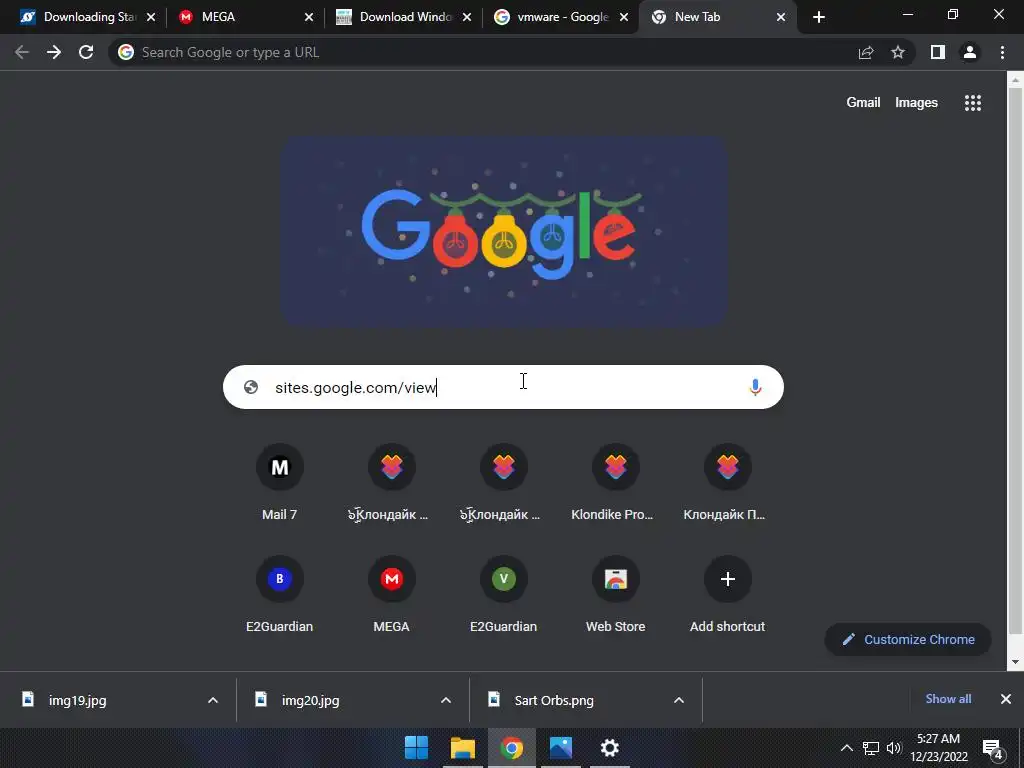Click the browser back arrow
The image size is (1024, 768).
22,52
